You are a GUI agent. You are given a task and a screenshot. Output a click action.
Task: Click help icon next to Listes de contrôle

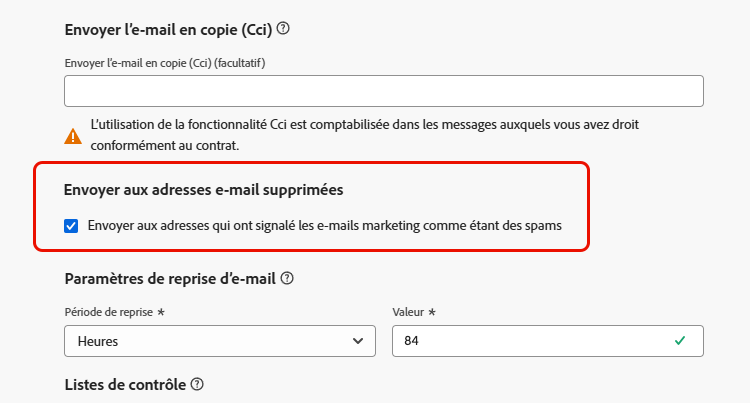(x=197, y=383)
